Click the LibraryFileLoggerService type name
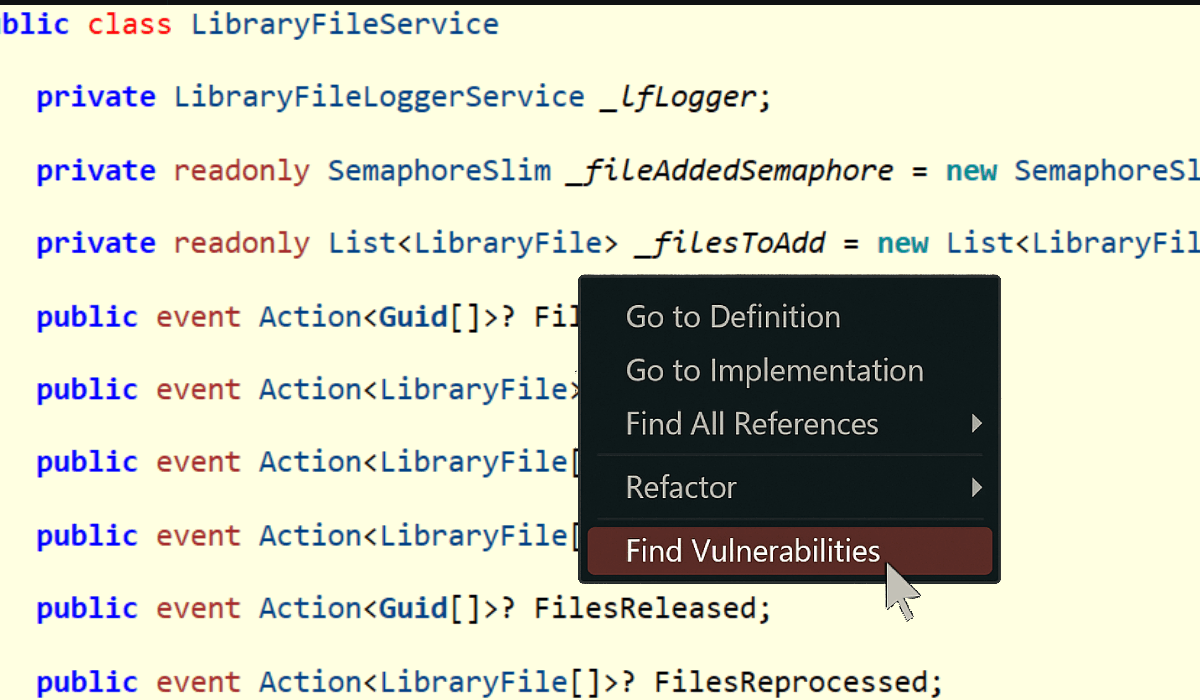Image resolution: width=1200 pixels, height=700 pixels. 378,97
